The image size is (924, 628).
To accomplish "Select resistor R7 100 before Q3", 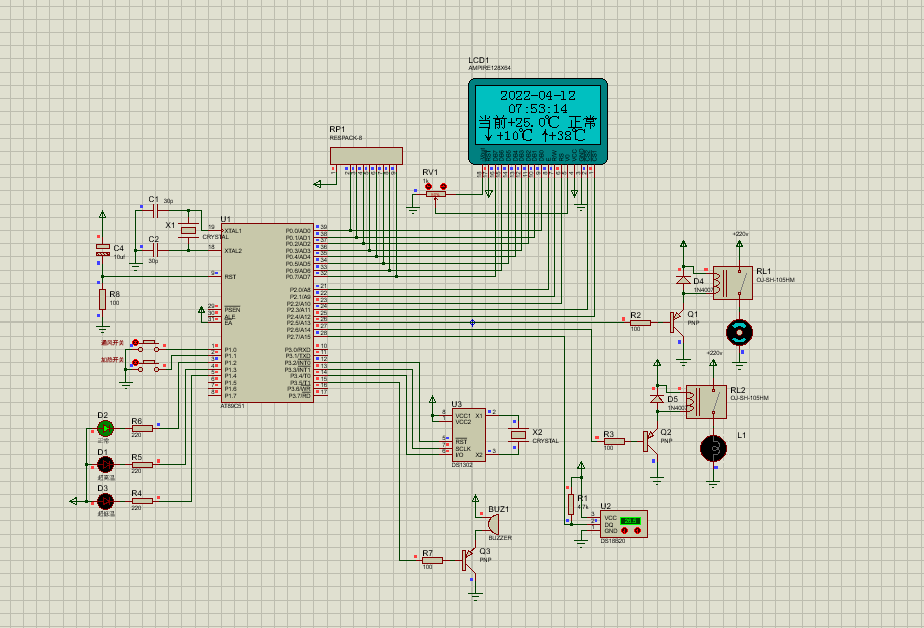I will pyautogui.click(x=433, y=560).
